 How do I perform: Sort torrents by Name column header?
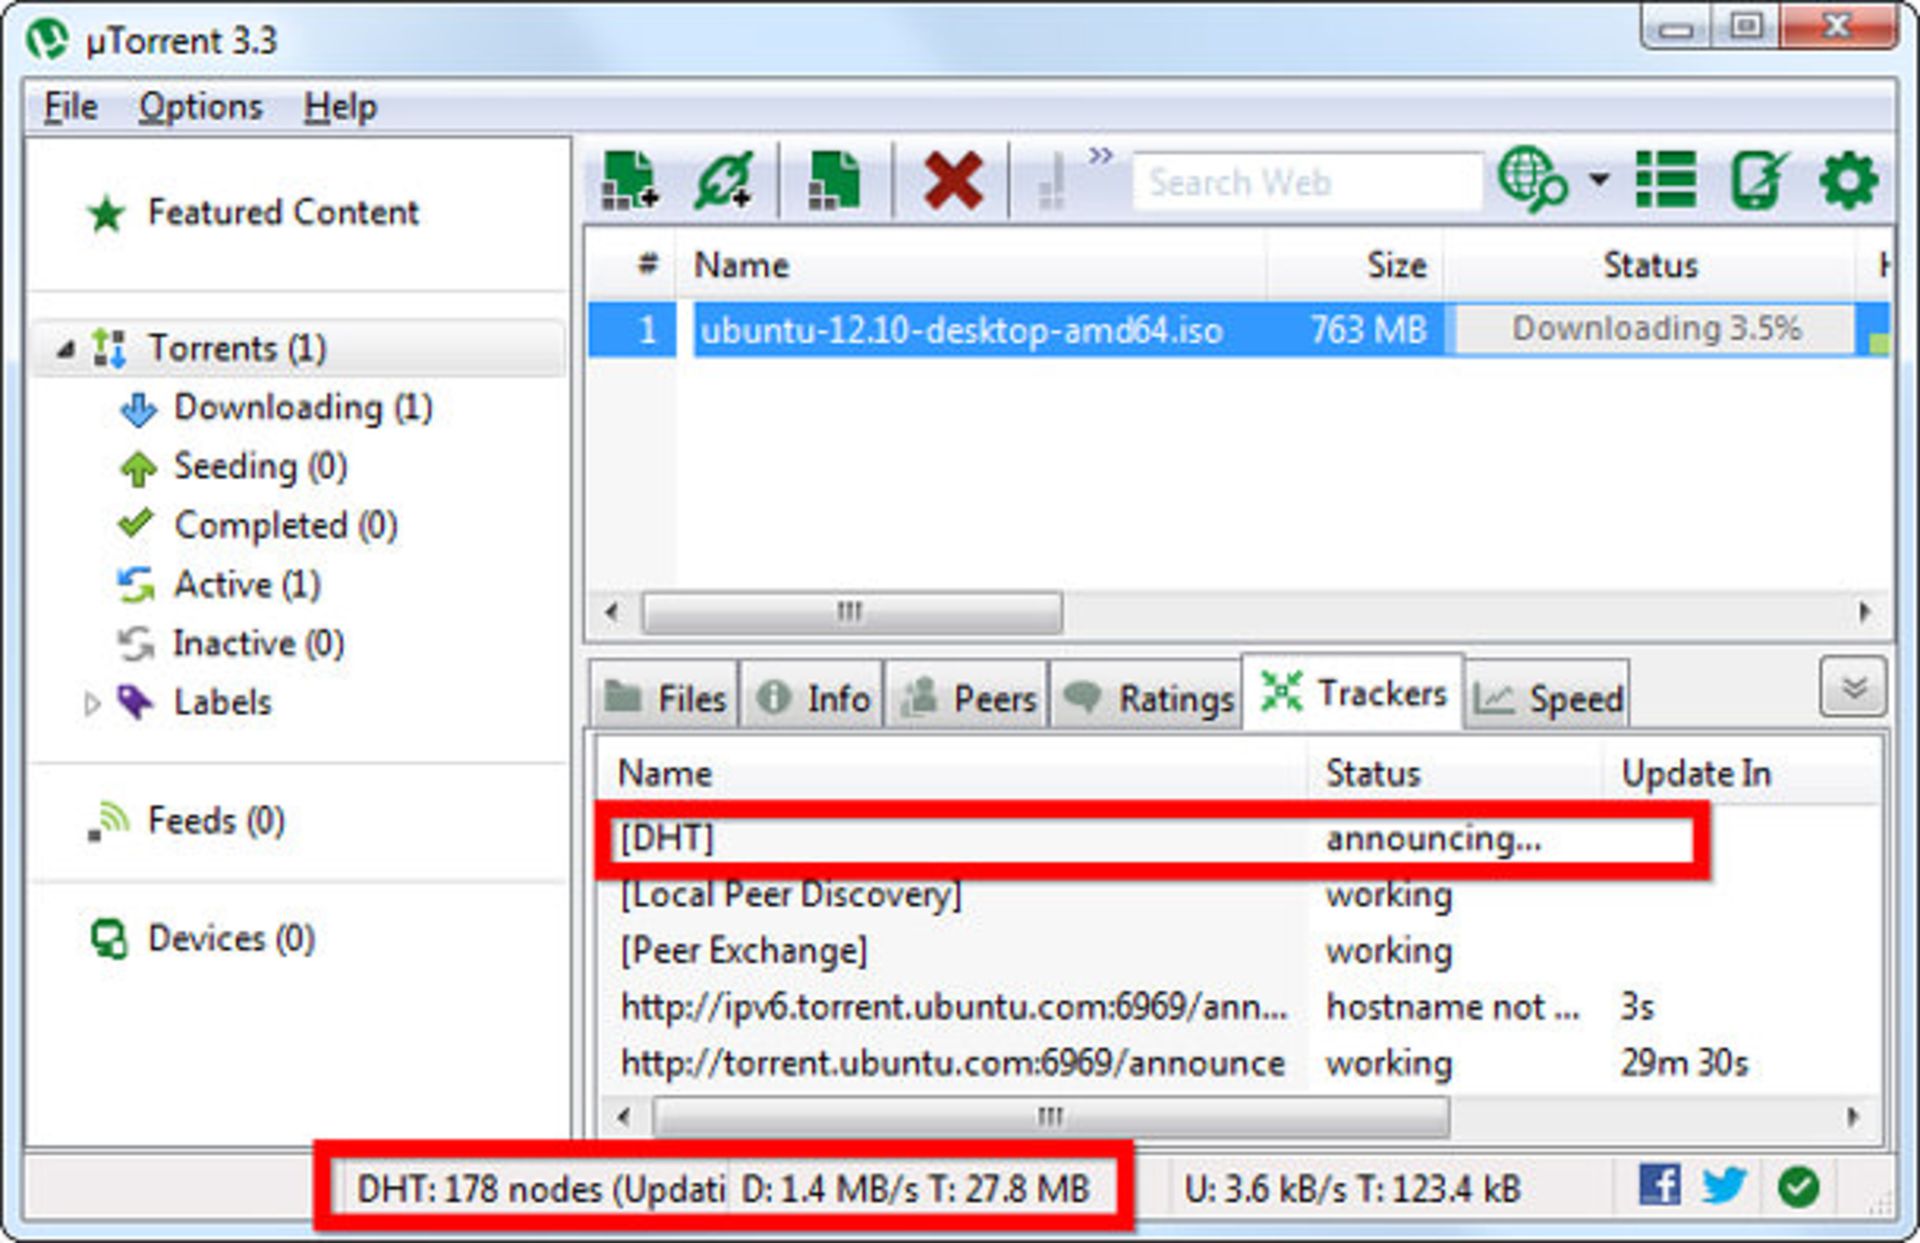pyautogui.click(x=970, y=265)
